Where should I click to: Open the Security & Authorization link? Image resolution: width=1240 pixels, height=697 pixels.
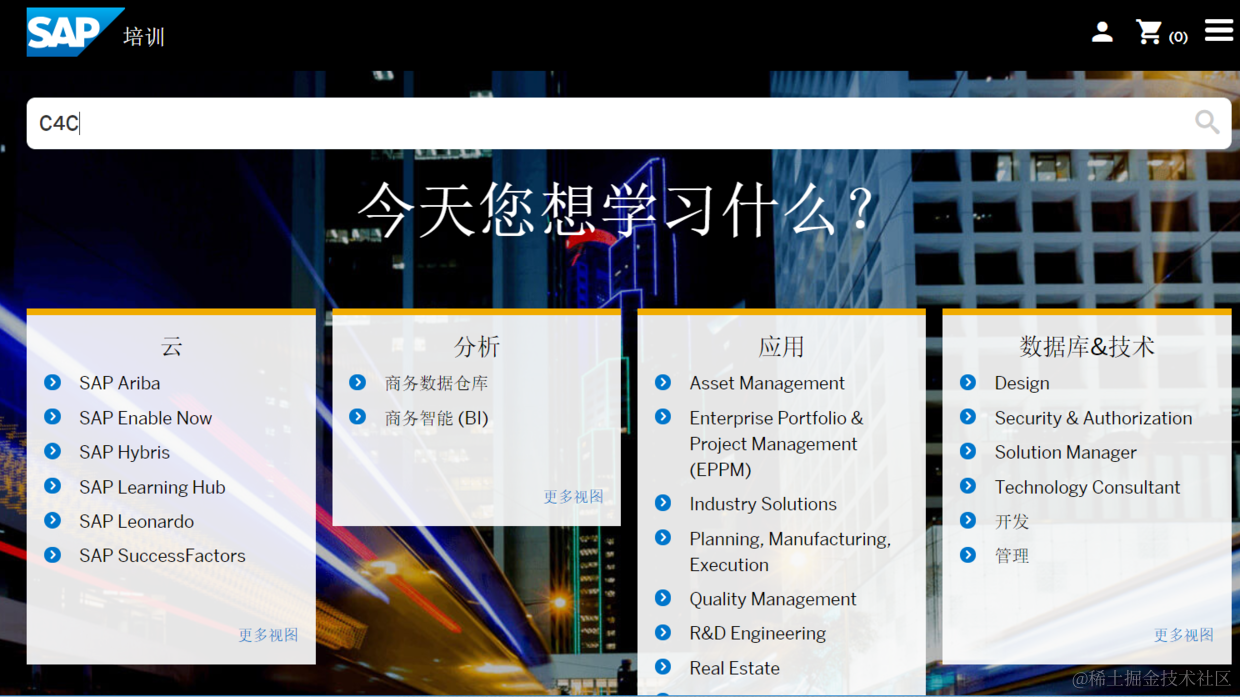pos(1093,418)
